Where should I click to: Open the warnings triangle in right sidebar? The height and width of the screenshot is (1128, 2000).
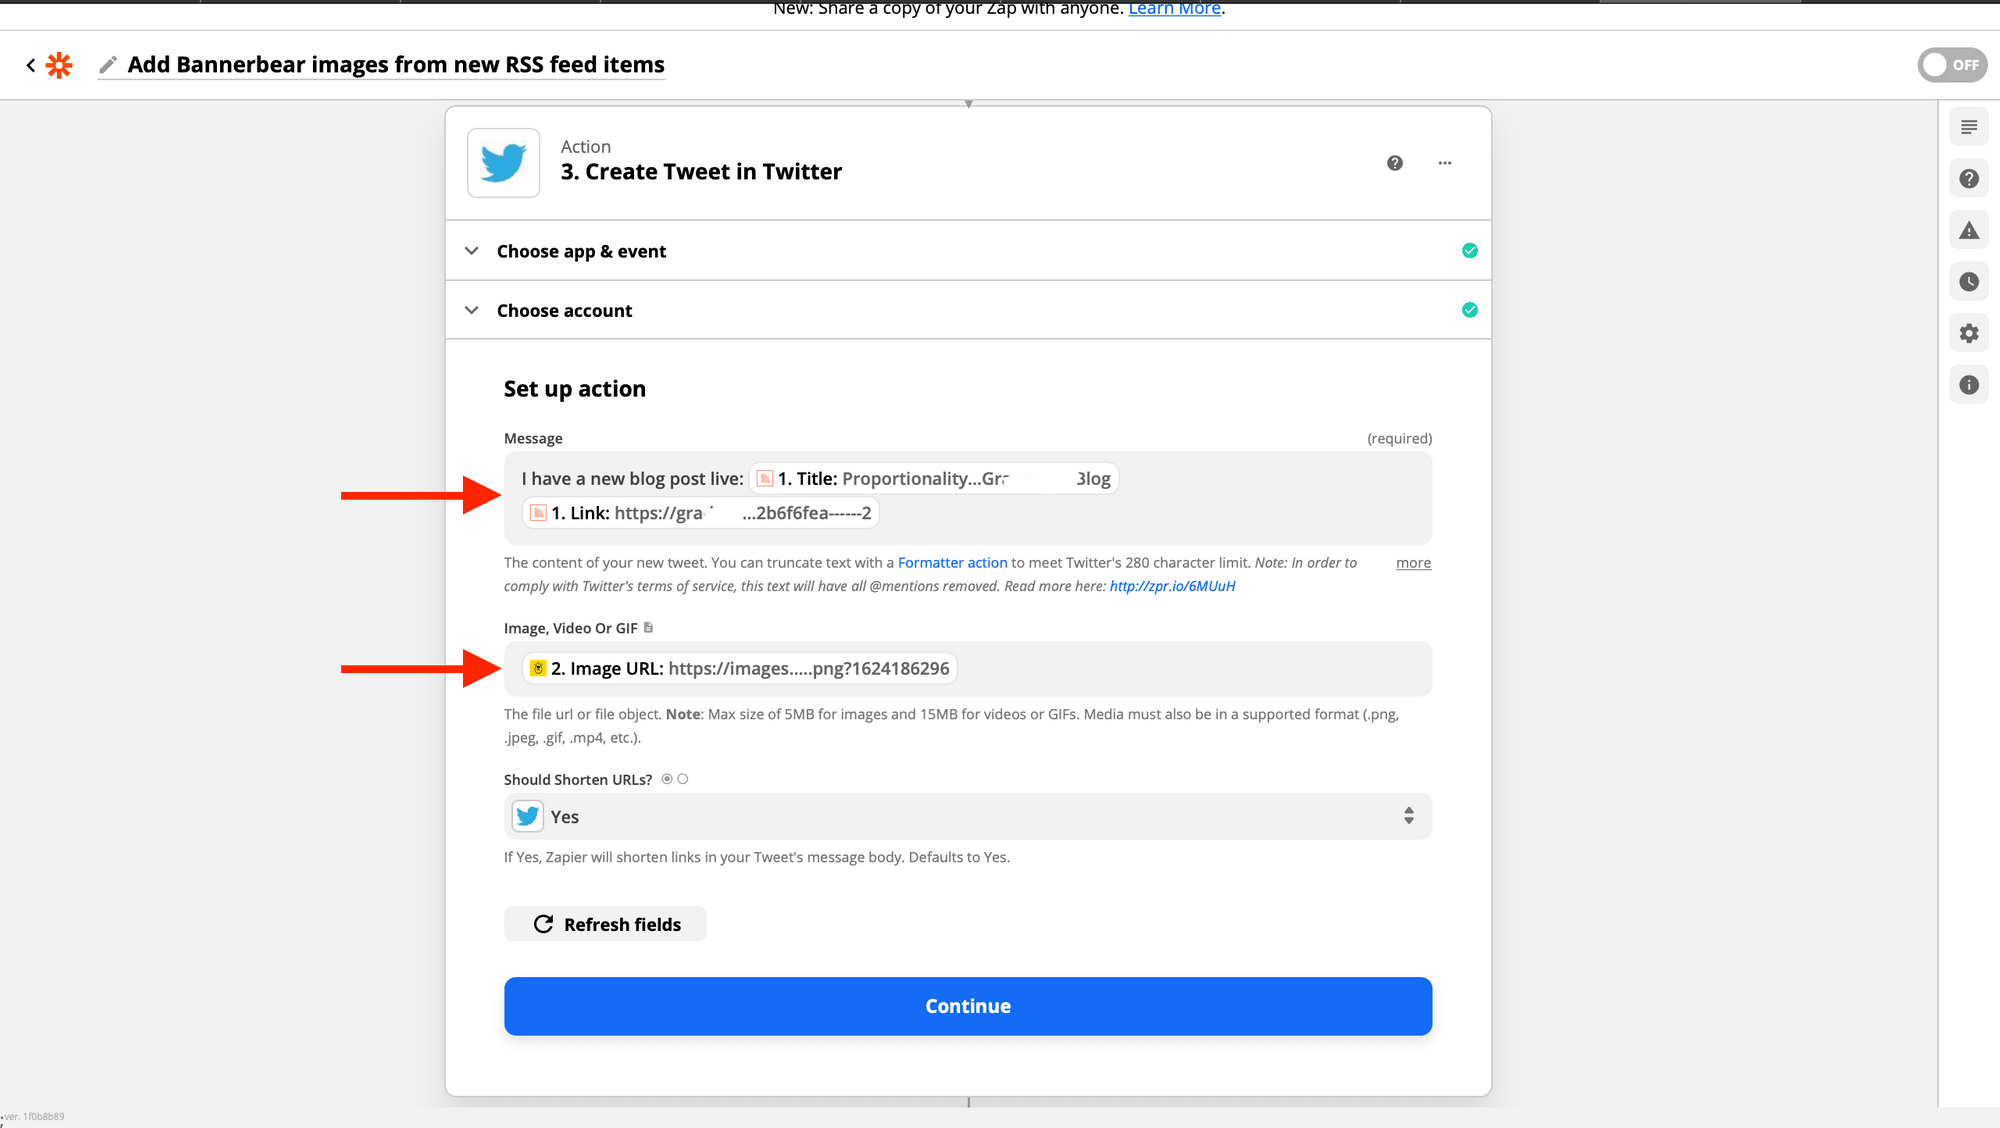point(1969,231)
